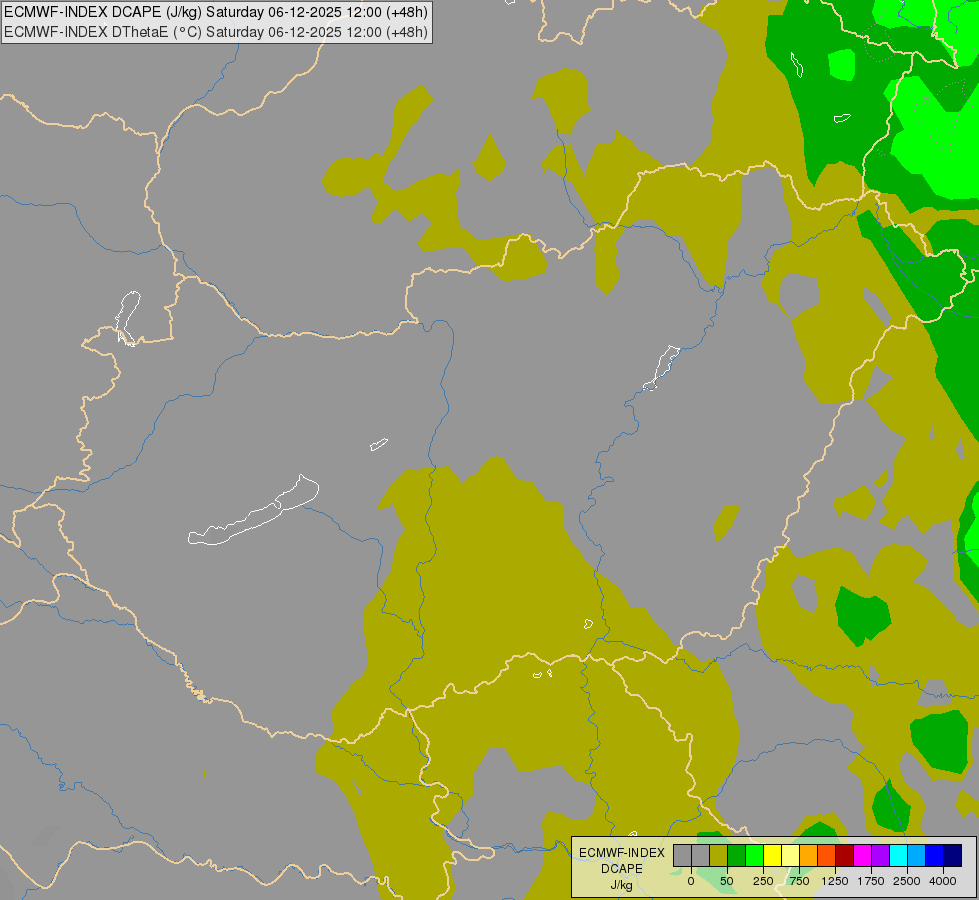Screen dimensions: 979x900
Task: Click ECMWF-INDEX text inside the legend box
Action: point(622,853)
